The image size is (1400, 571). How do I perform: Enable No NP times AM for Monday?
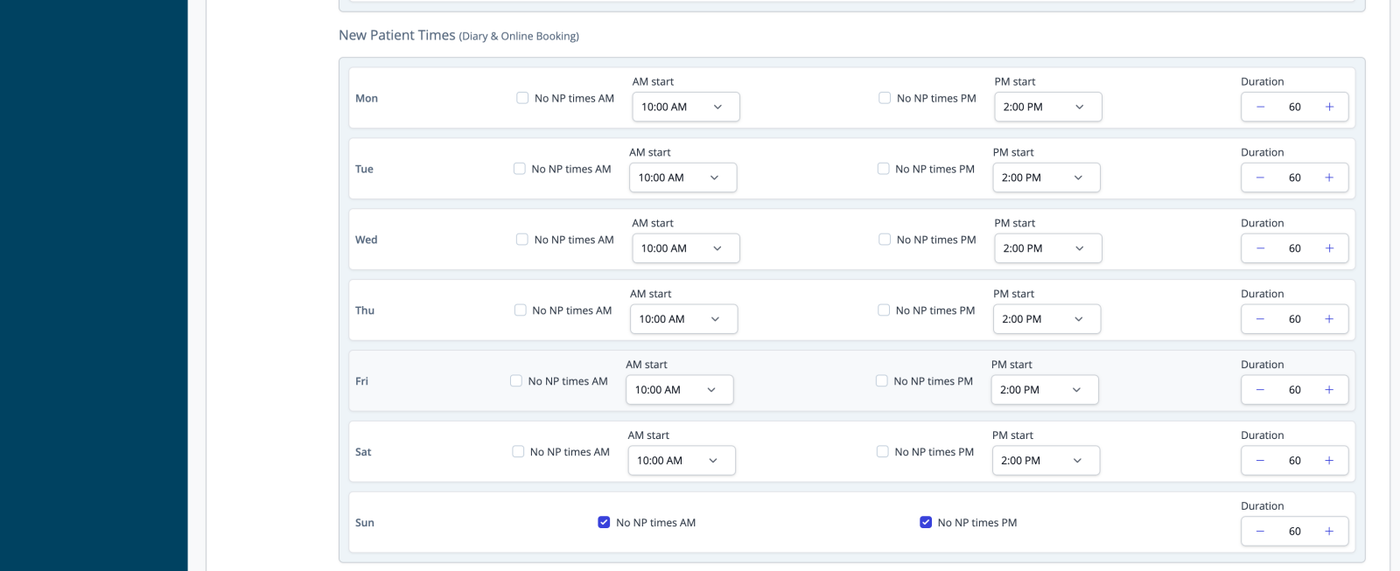pyautogui.click(x=522, y=98)
